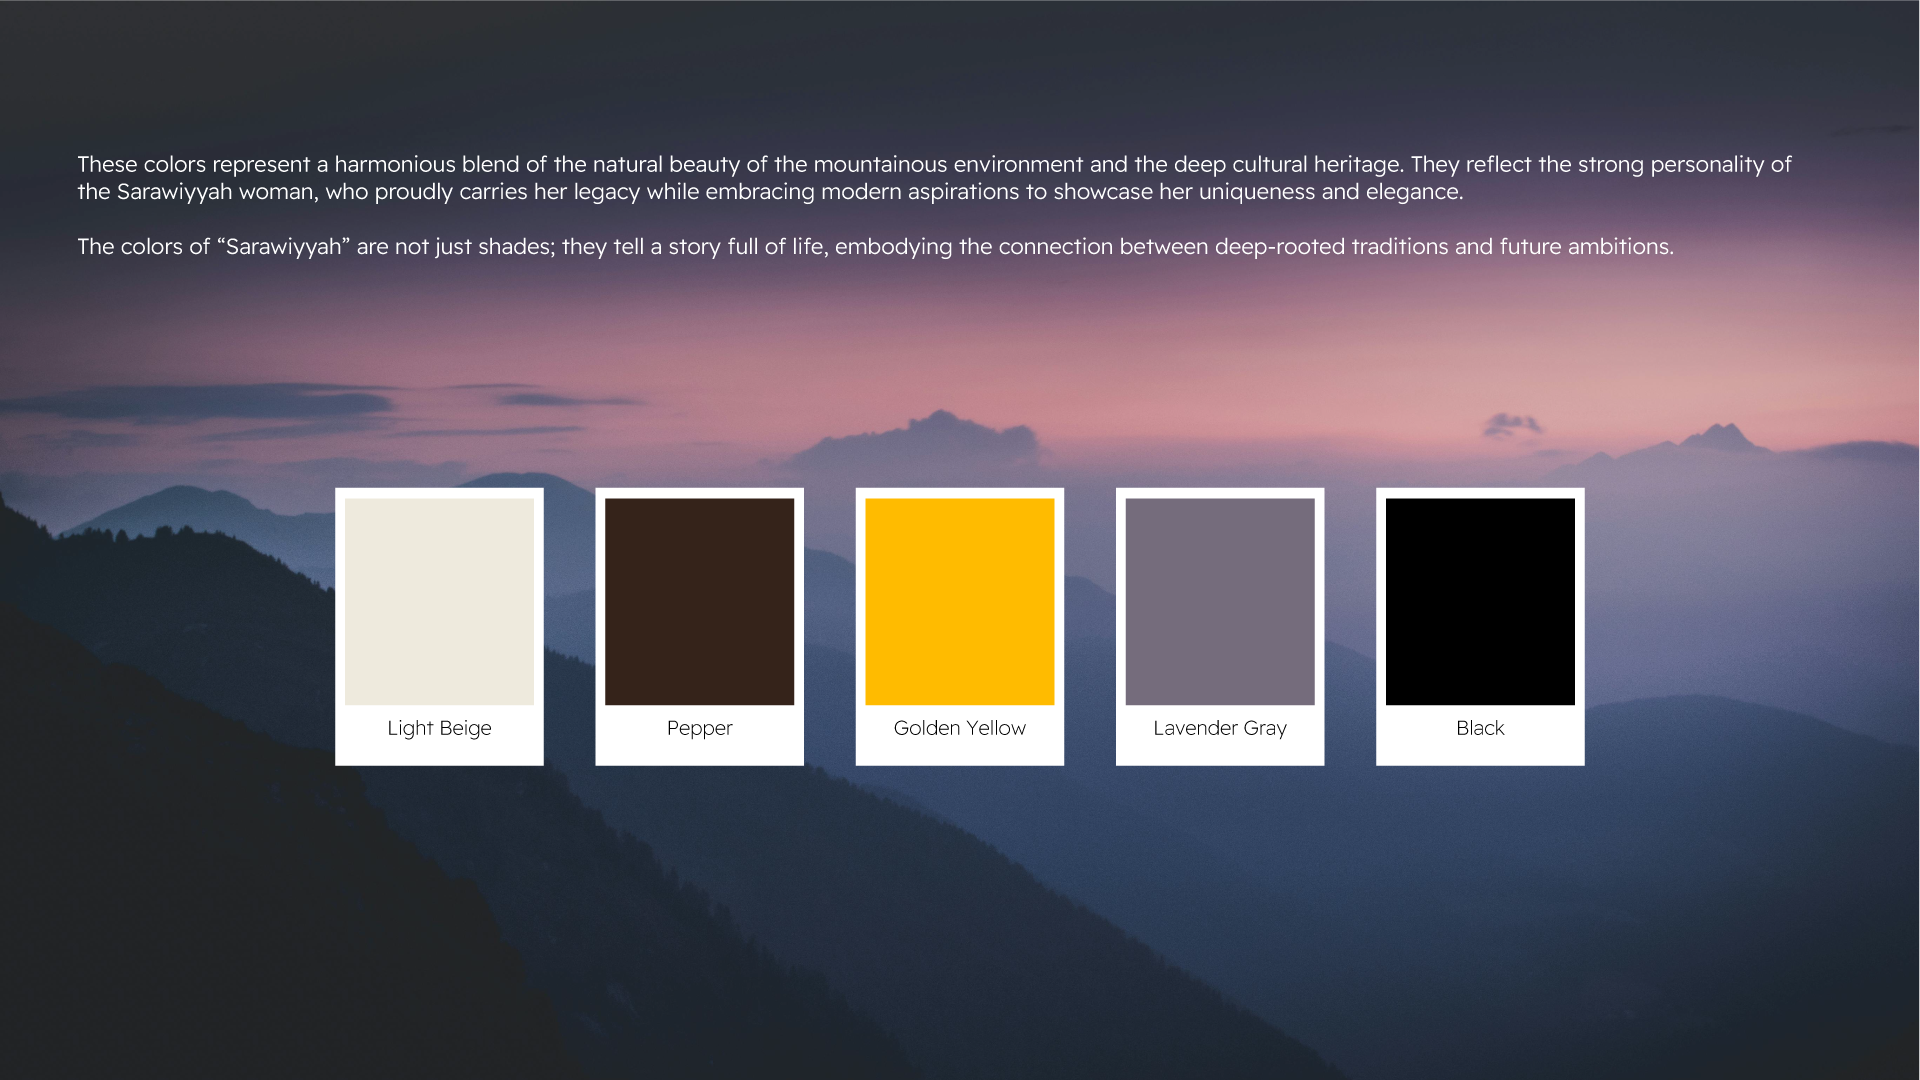The image size is (1920, 1080).
Task: Click the dark streaky cloud at left
Action: (x=230, y=402)
